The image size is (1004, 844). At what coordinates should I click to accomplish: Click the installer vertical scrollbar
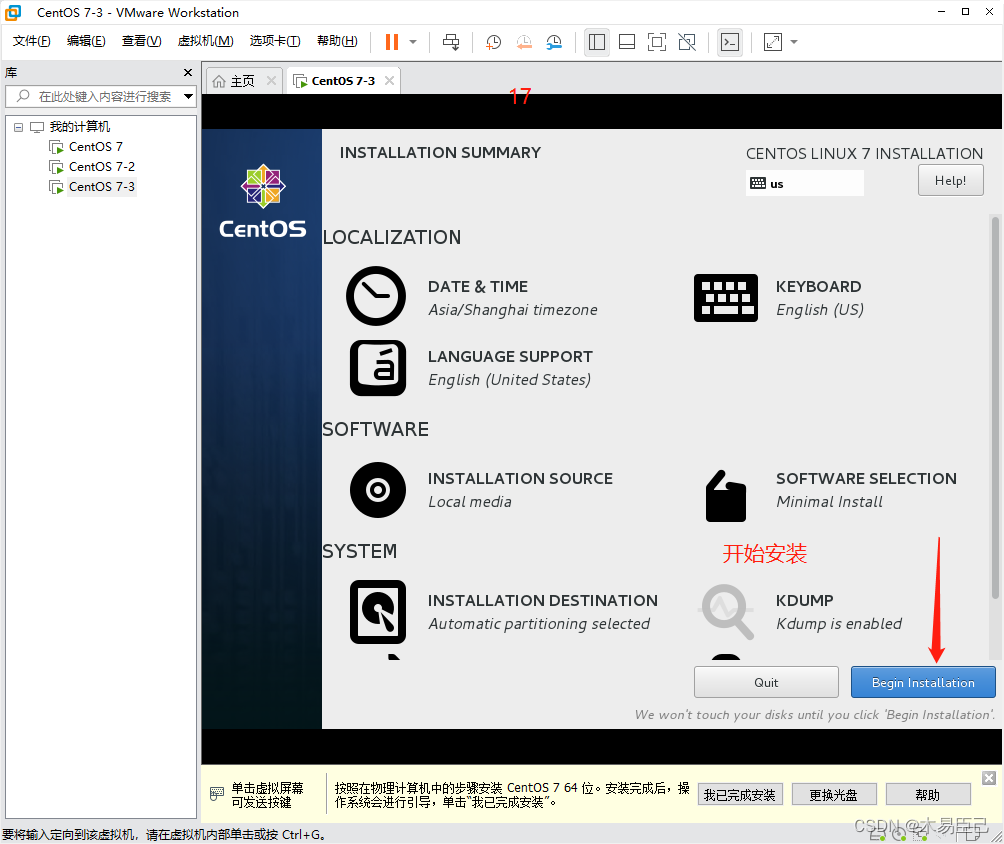[x=995, y=408]
